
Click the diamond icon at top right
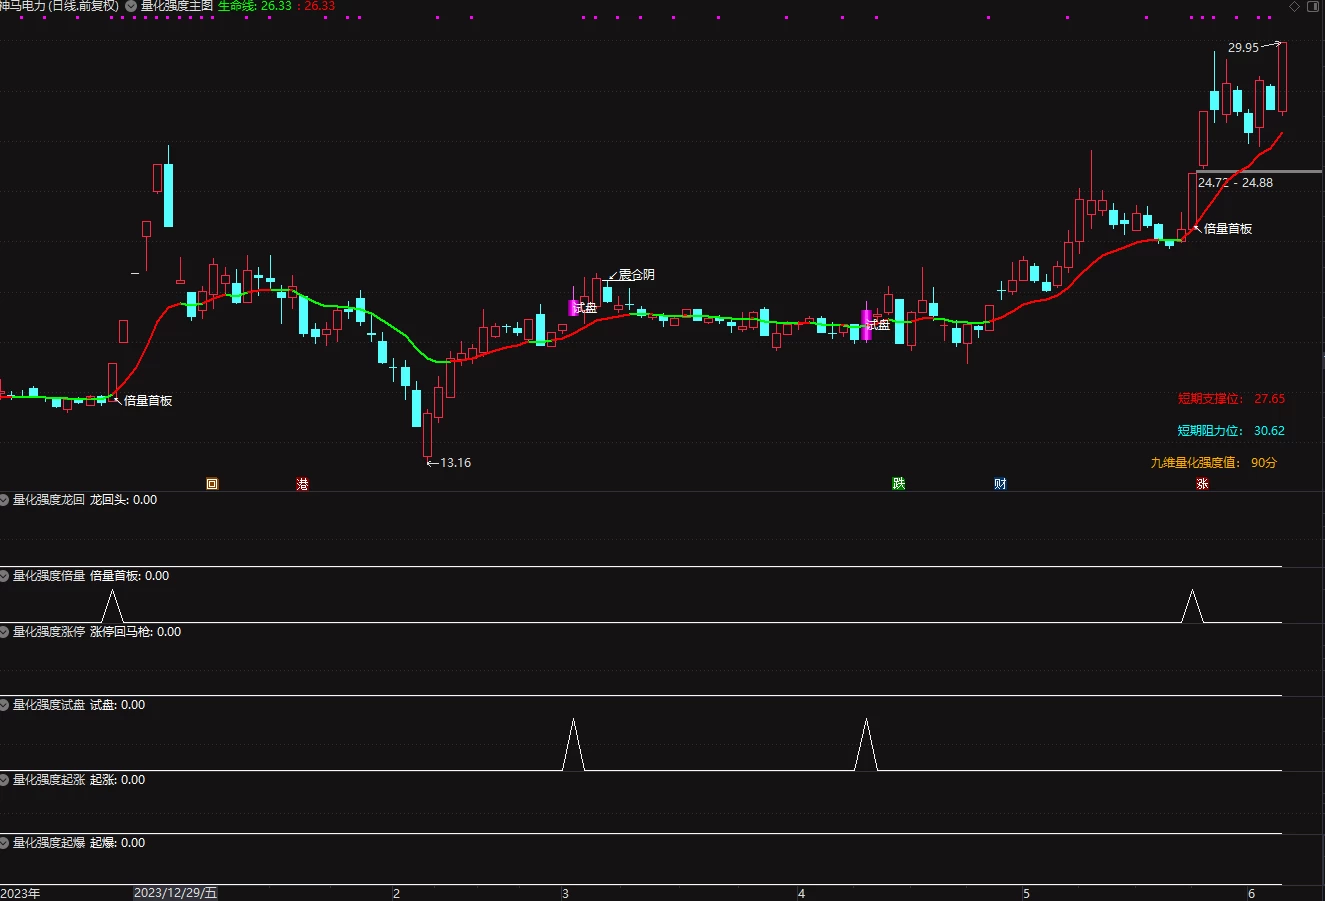click(x=1294, y=6)
